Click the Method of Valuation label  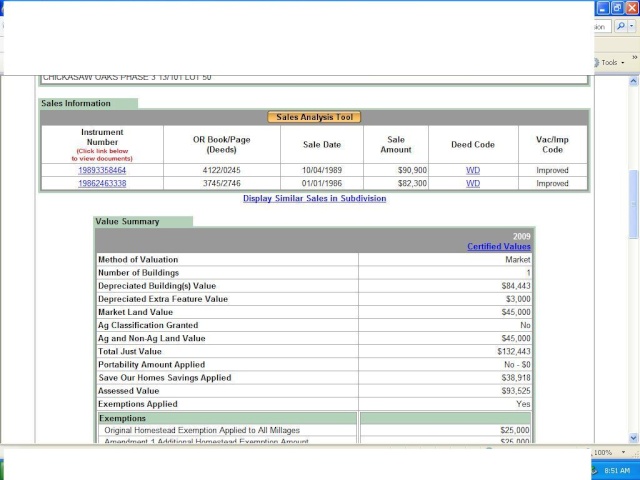138,260
